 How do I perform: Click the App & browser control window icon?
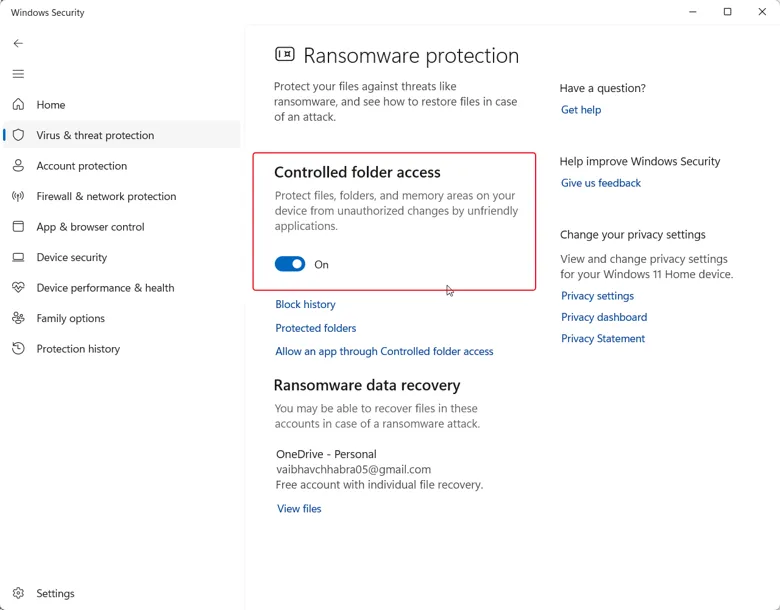[18, 227]
